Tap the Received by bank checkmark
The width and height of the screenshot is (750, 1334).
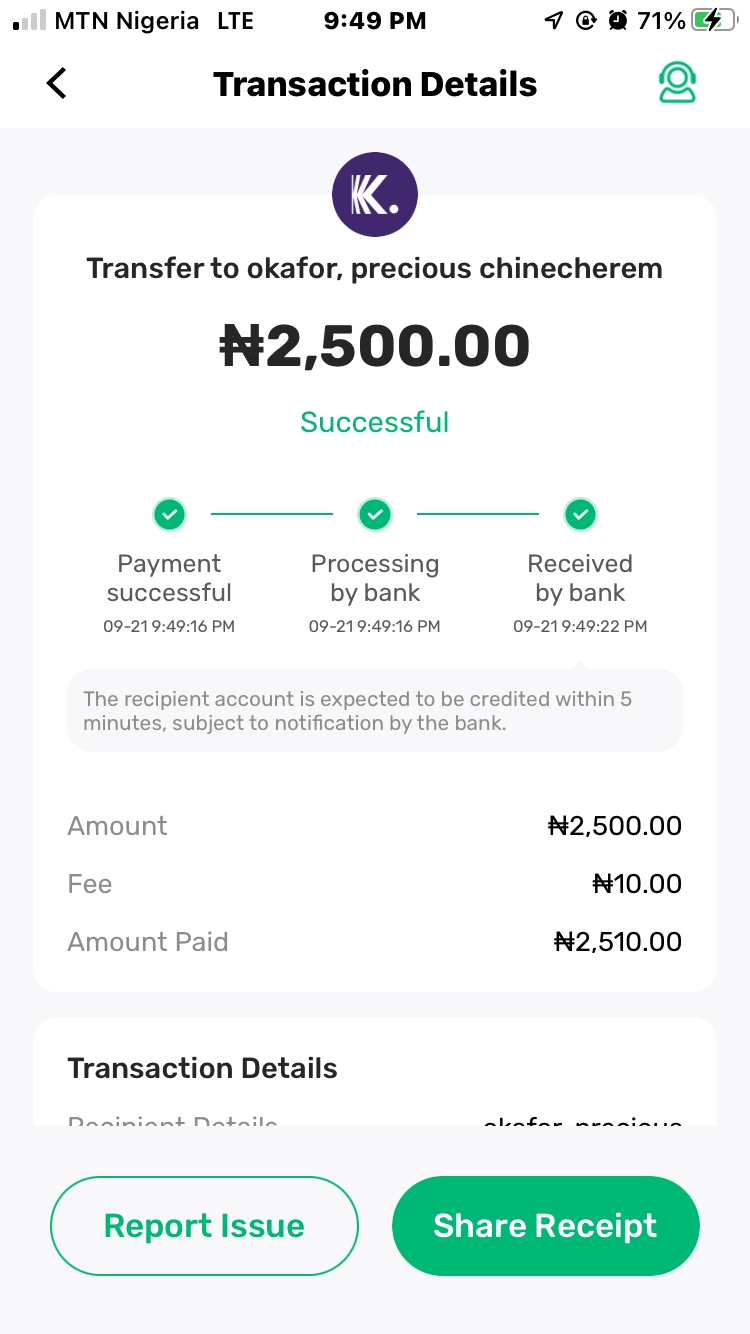580,515
